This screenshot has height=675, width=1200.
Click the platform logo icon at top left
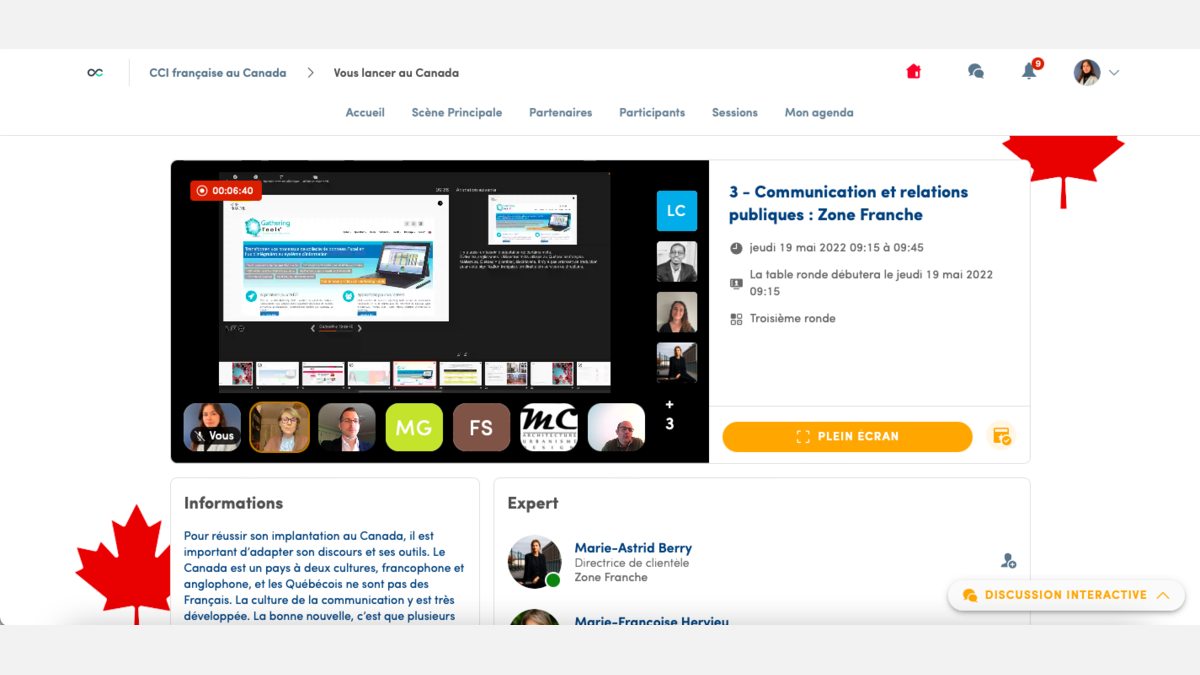[x=95, y=72]
